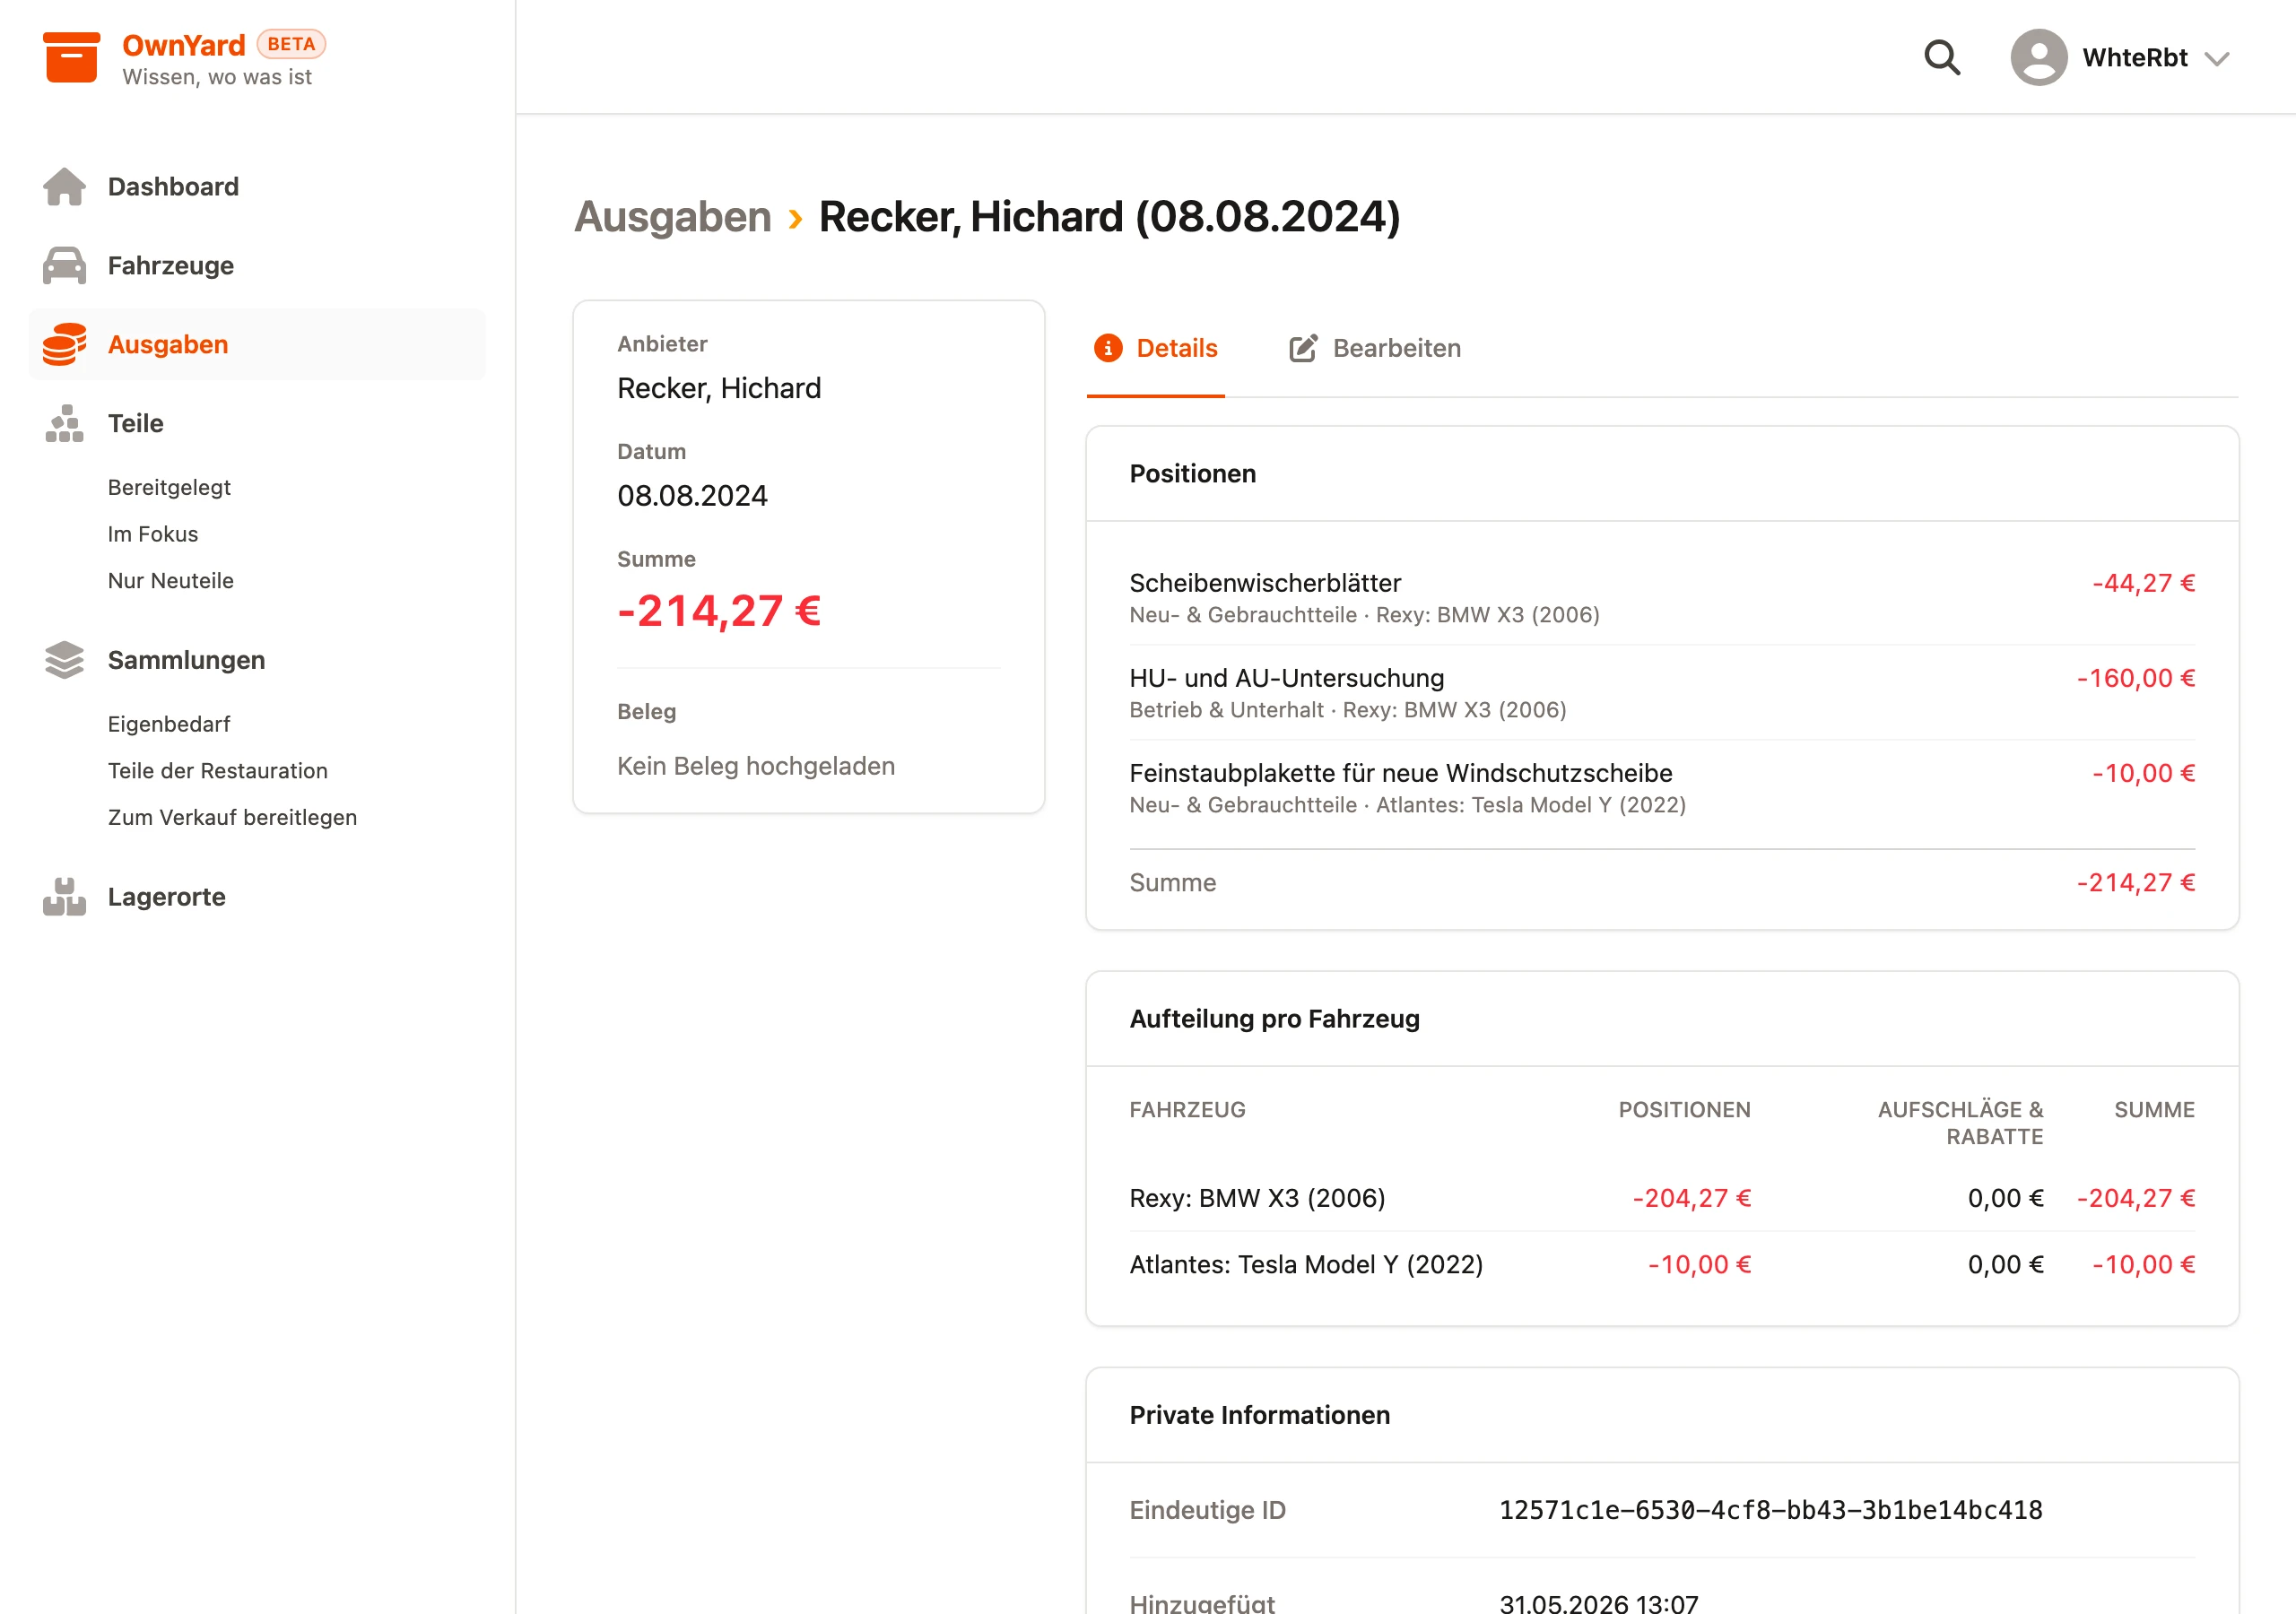Image resolution: width=2296 pixels, height=1614 pixels.
Task: Click the 08.08.2024 Datum value
Action: point(692,496)
